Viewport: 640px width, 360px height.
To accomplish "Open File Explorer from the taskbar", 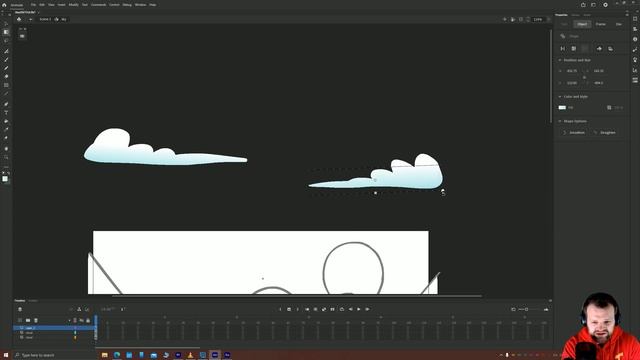I will coord(104,355).
